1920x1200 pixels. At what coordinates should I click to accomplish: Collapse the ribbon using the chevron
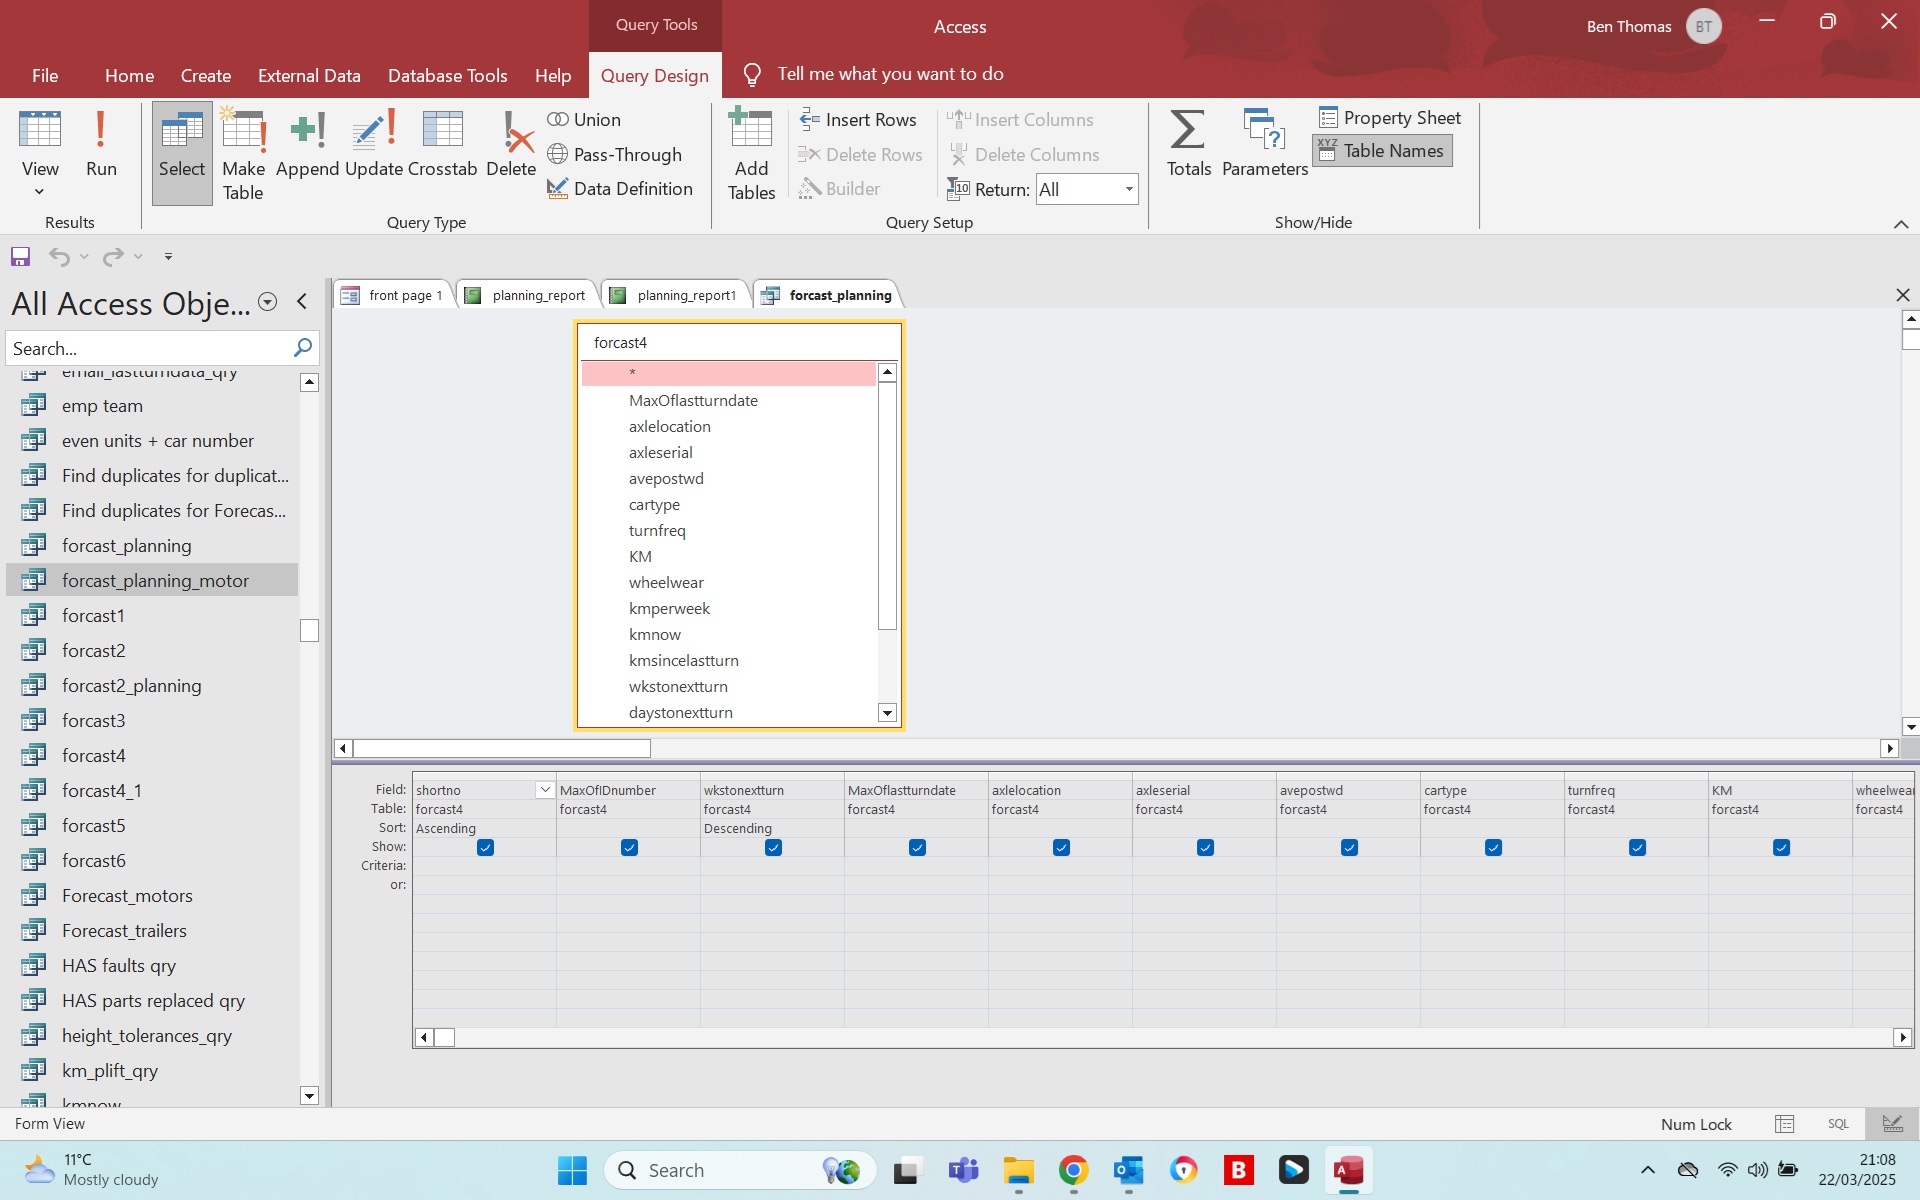(x=1901, y=224)
